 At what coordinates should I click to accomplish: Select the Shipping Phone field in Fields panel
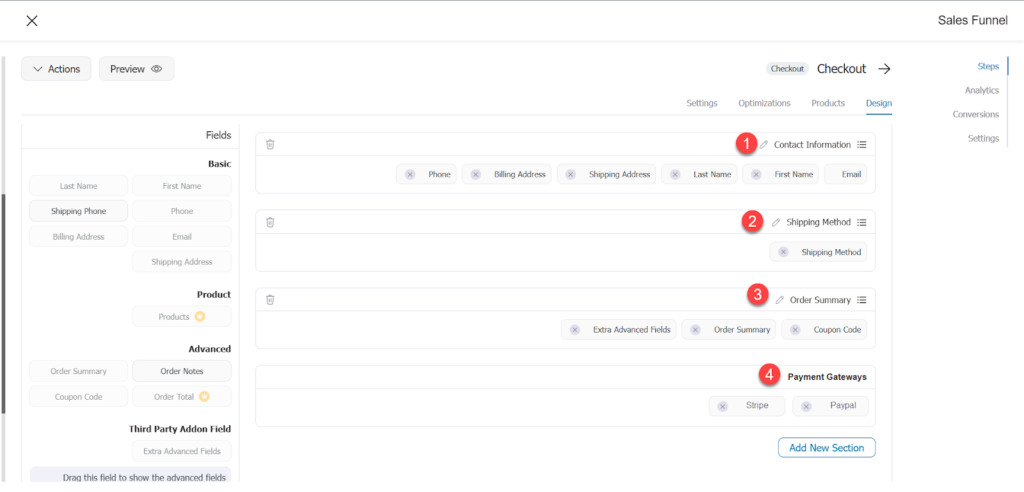click(78, 211)
